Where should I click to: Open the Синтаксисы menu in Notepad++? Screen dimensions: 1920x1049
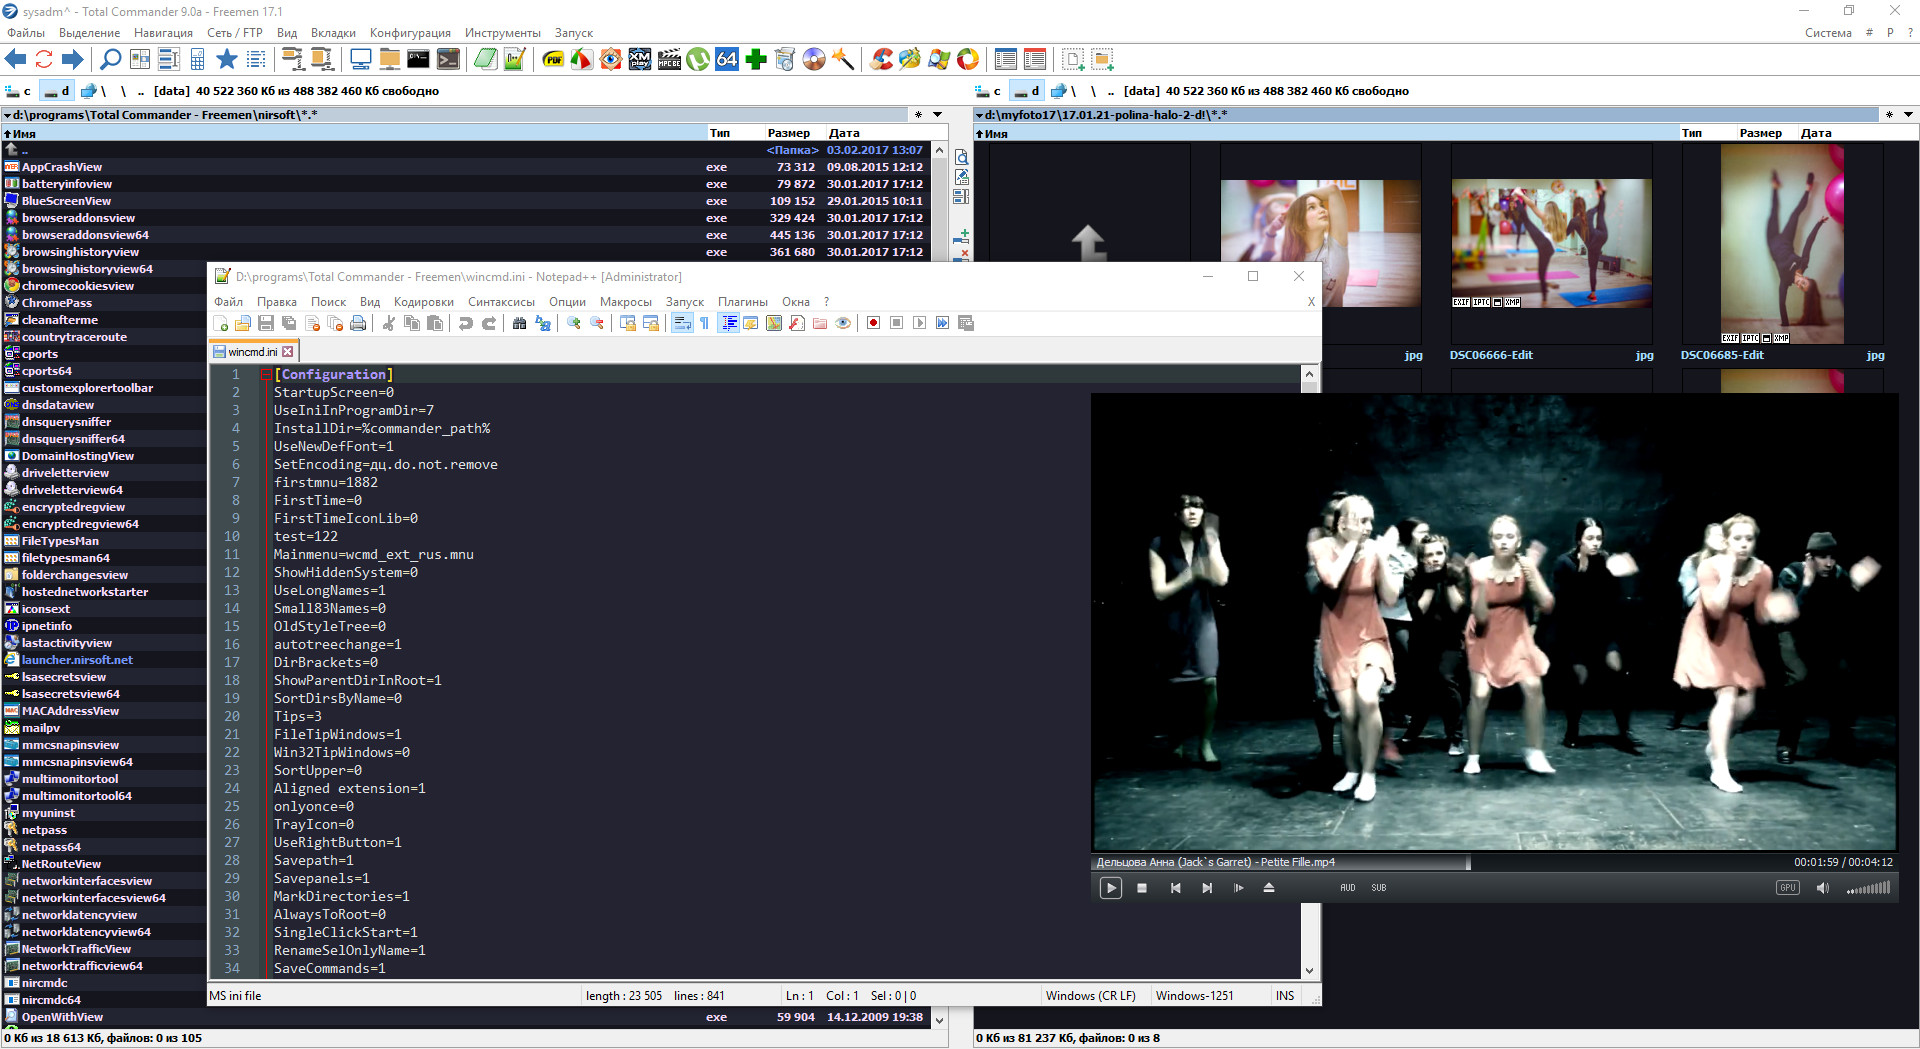point(501,302)
